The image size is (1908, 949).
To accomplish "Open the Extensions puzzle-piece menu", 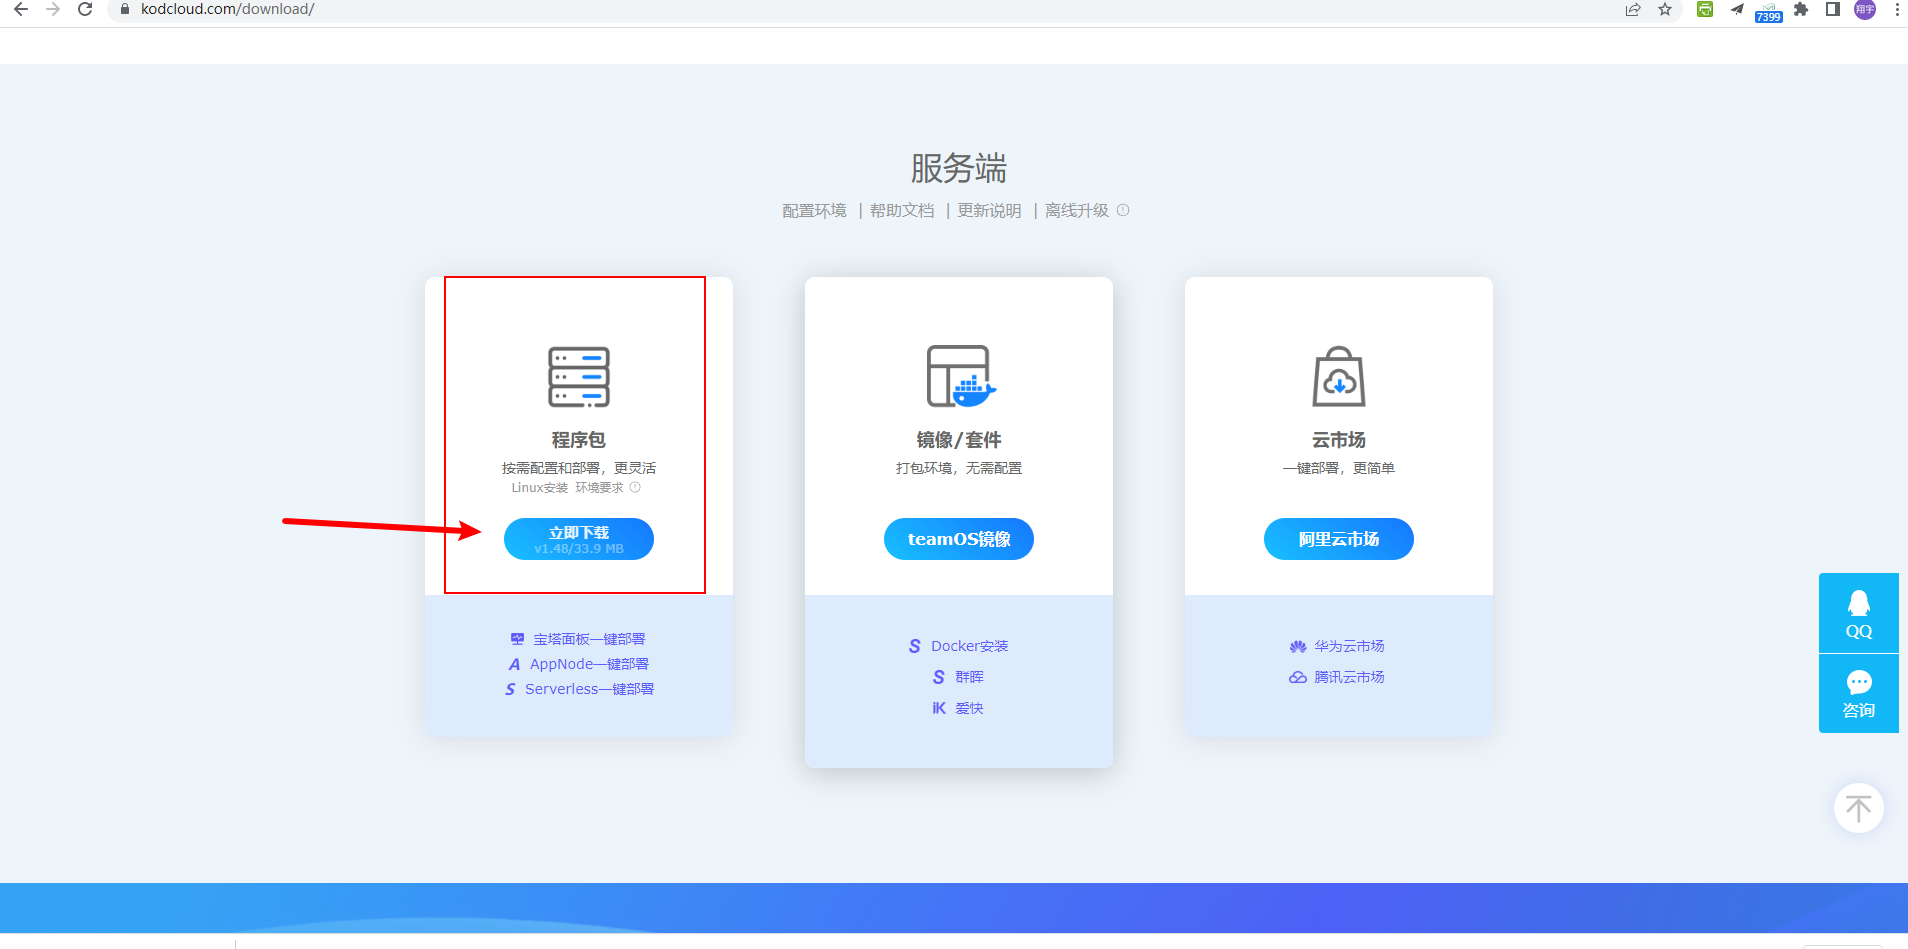I will pyautogui.click(x=1801, y=9).
